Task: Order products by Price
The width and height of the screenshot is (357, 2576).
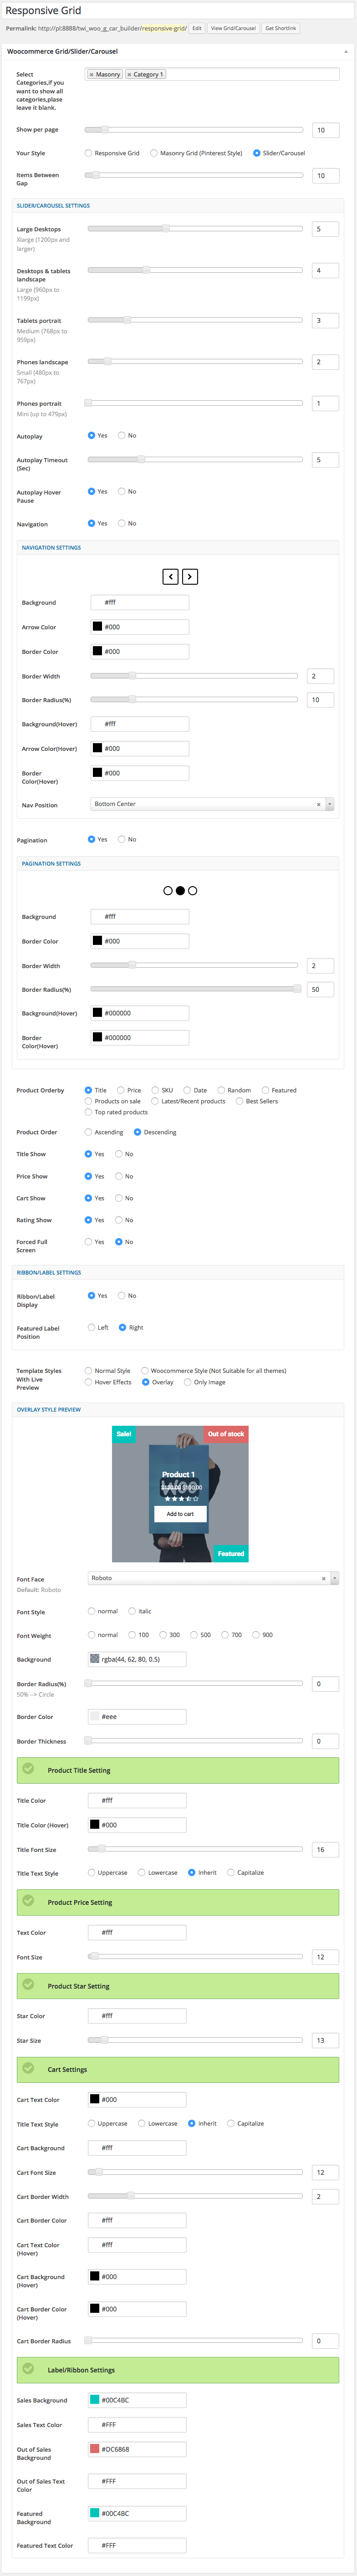Action: click(x=121, y=1090)
